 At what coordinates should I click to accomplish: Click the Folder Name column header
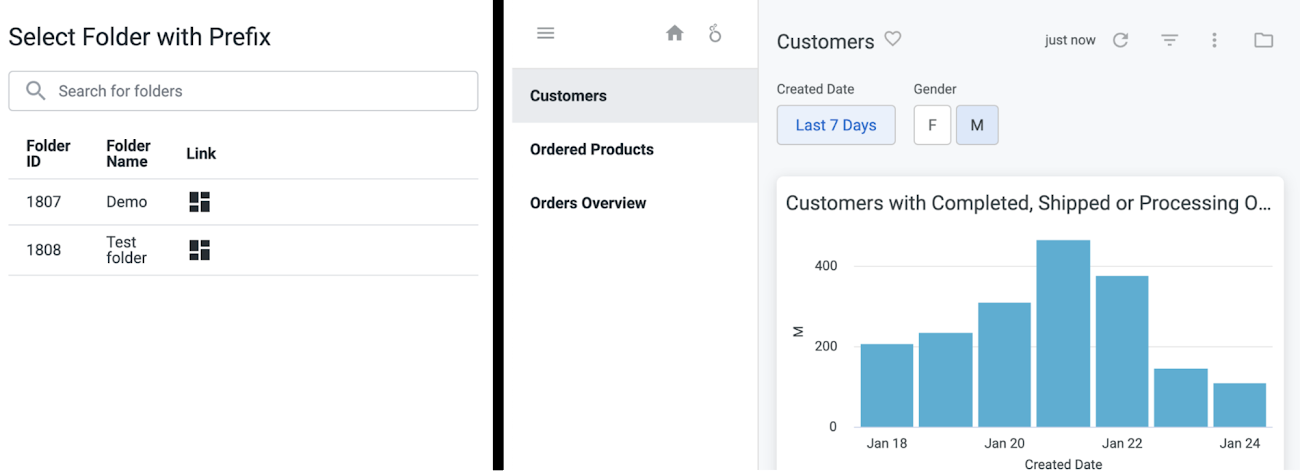(128, 153)
